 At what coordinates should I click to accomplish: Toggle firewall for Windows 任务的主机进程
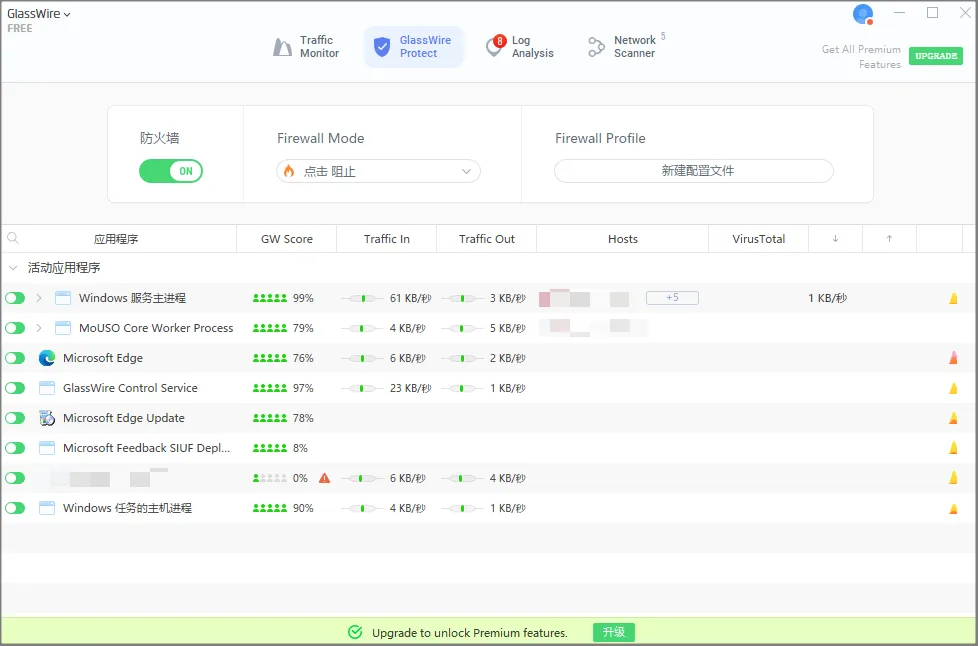click(x=15, y=508)
